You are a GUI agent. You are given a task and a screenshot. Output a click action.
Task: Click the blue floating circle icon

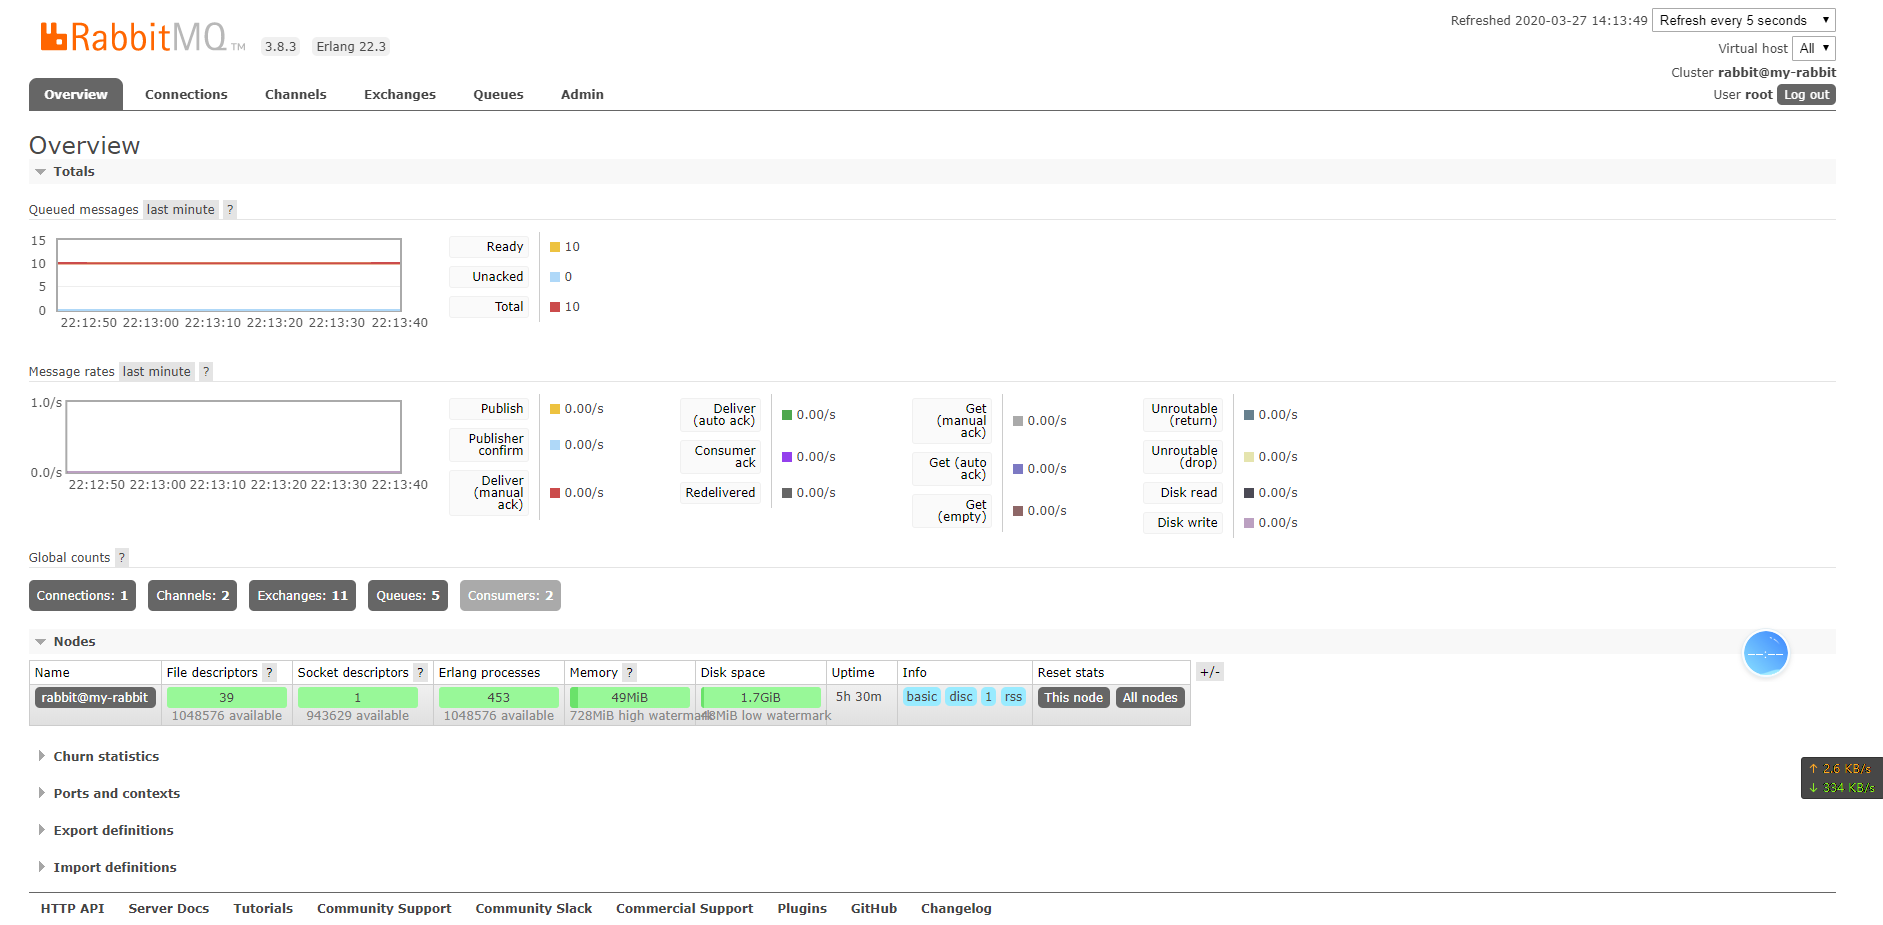point(1765,653)
